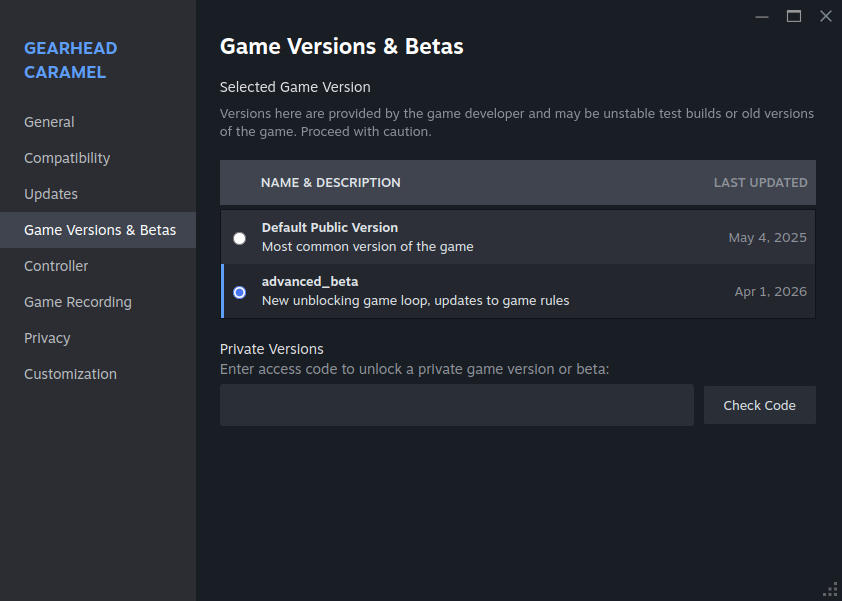
Task: Open the General settings tab
Action: [49, 122]
